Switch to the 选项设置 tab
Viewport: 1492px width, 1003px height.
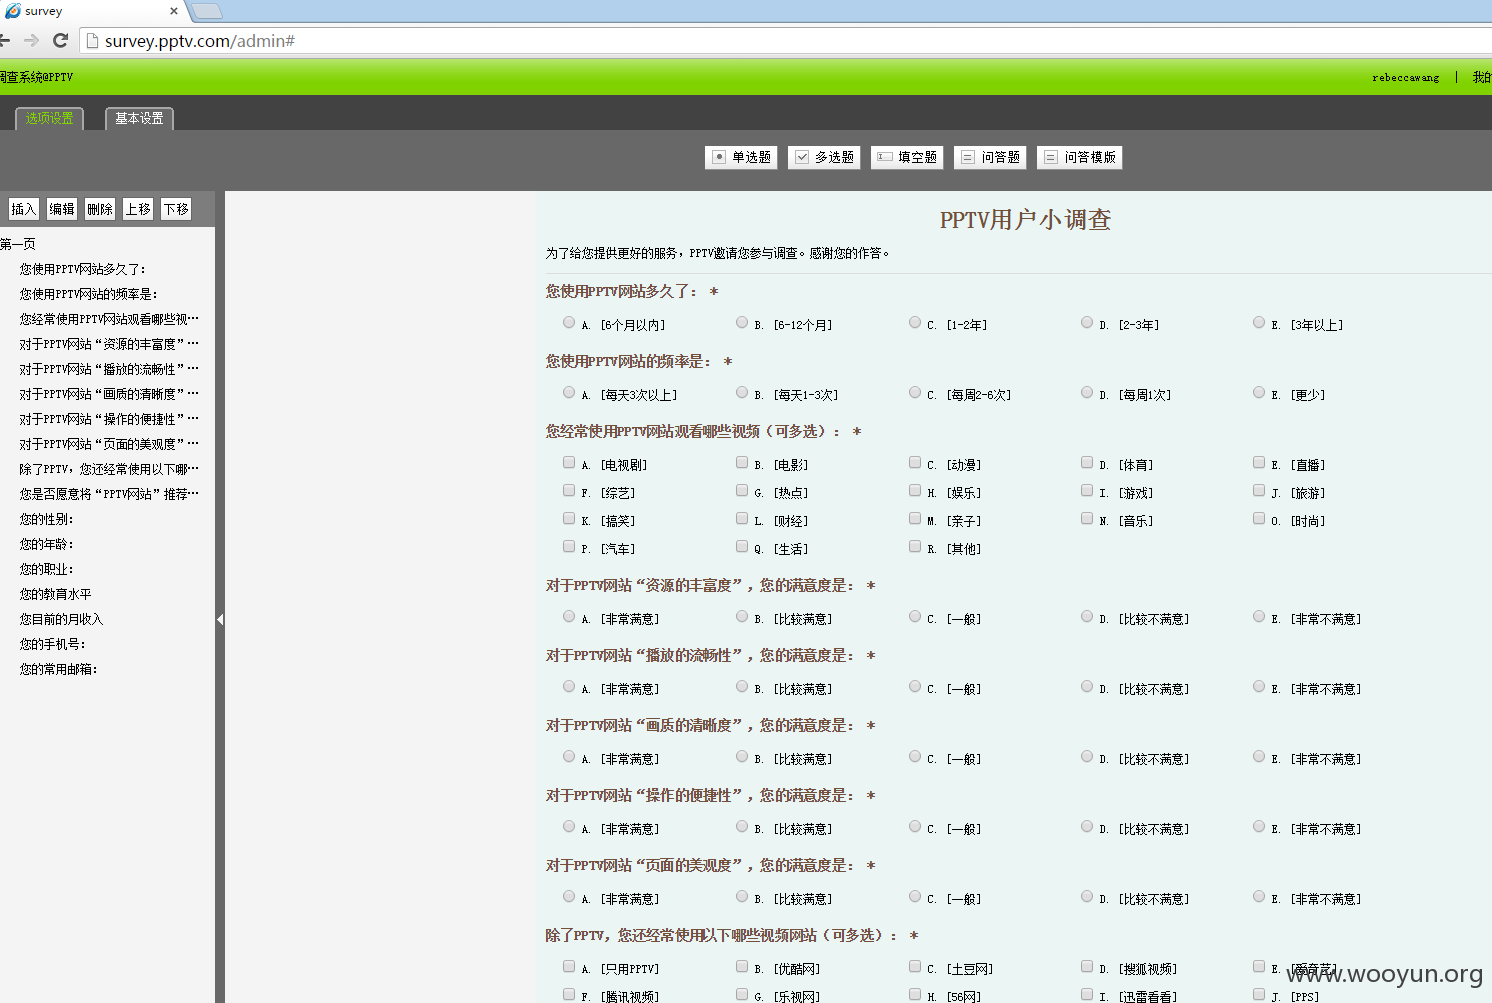point(49,118)
